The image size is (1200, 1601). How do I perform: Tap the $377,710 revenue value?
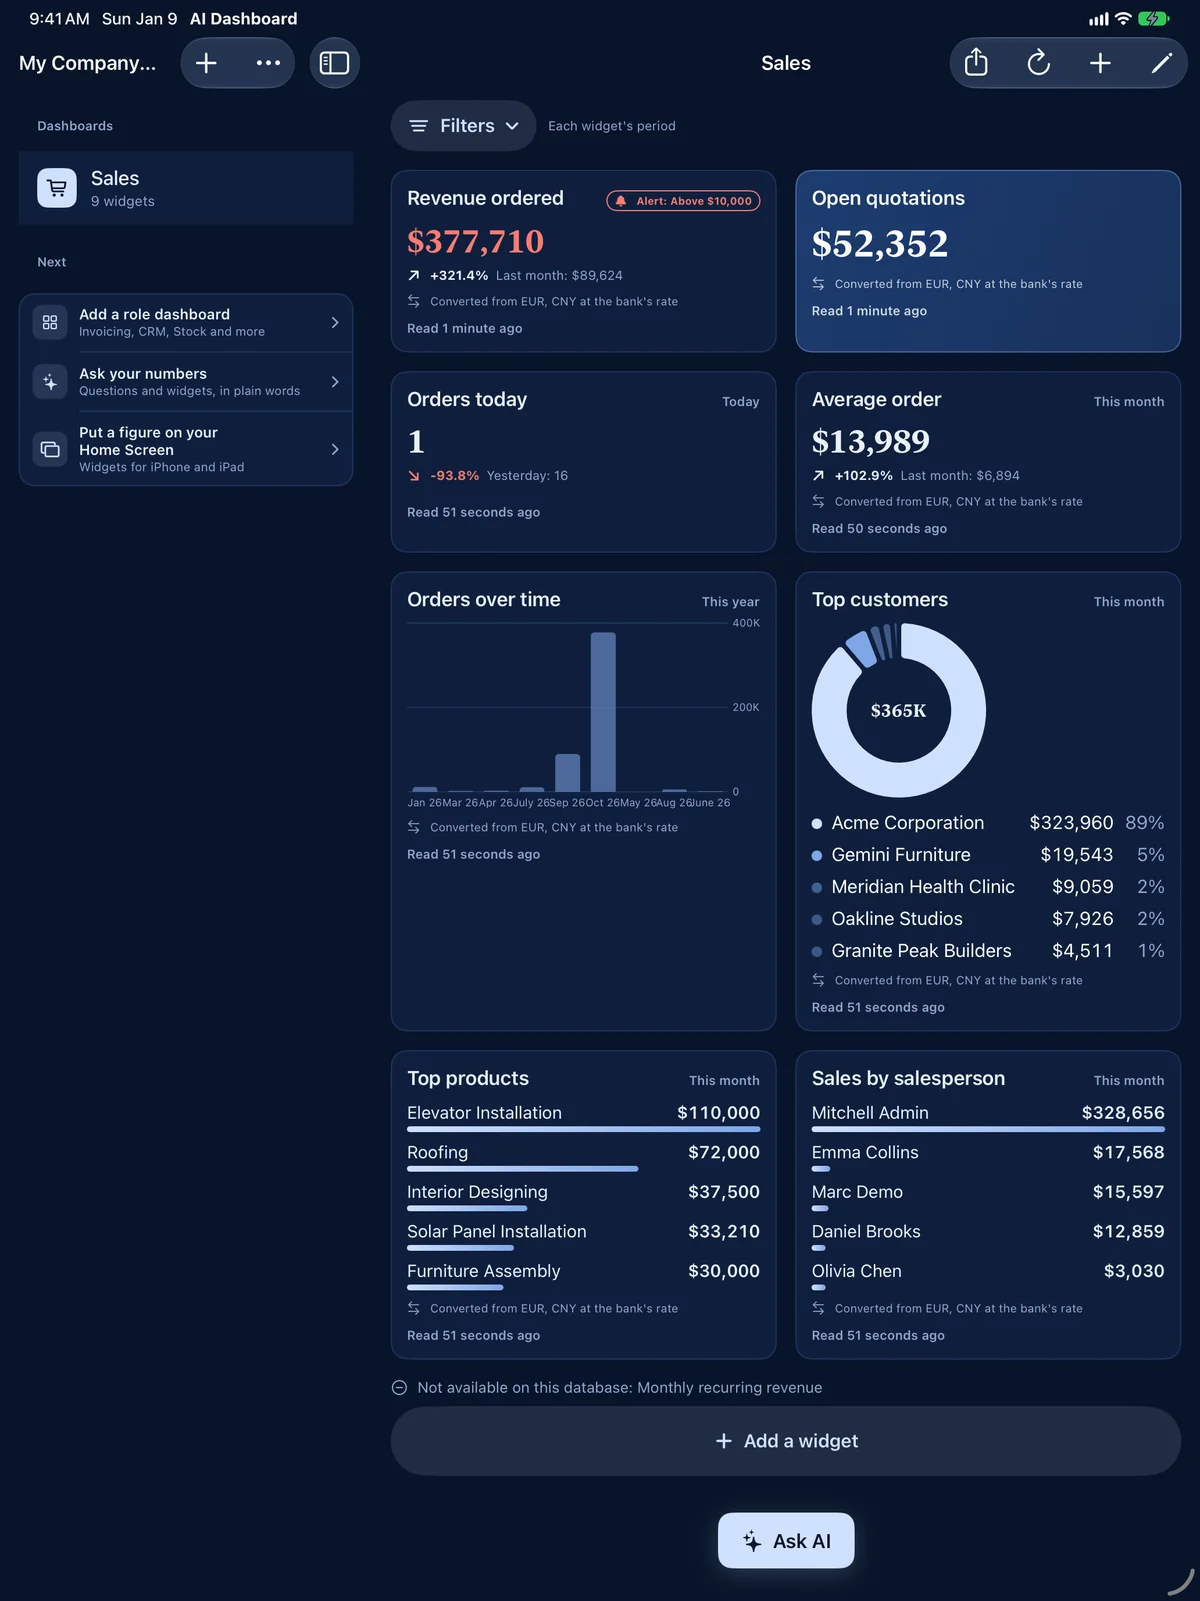pos(475,242)
